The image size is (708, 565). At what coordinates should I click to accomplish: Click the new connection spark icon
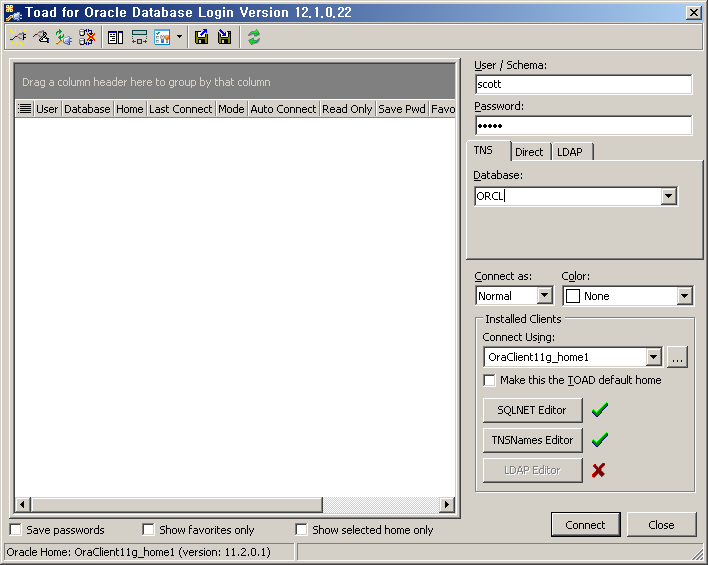(17, 37)
